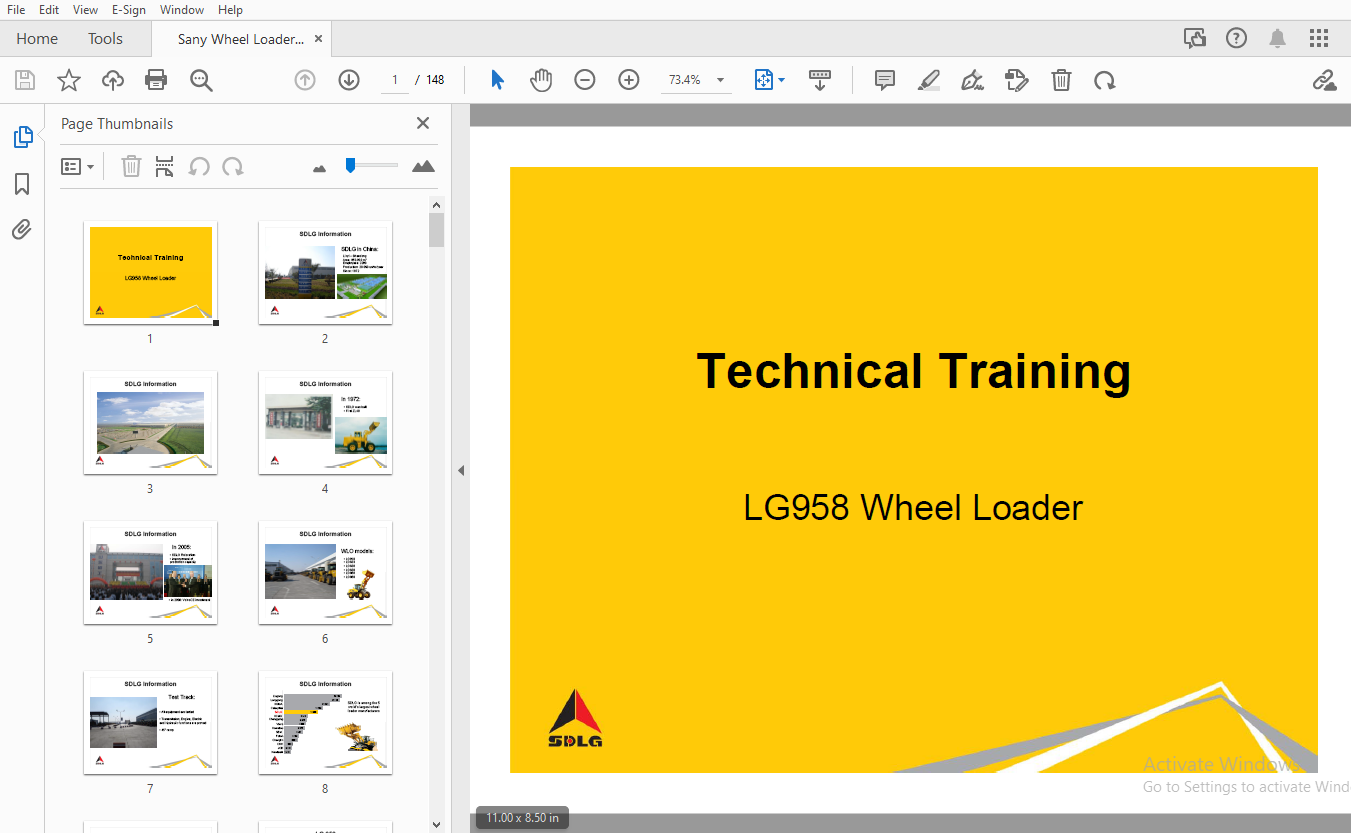
Task: Open the share feedback chat icon
Action: click(x=1194, y=39)
